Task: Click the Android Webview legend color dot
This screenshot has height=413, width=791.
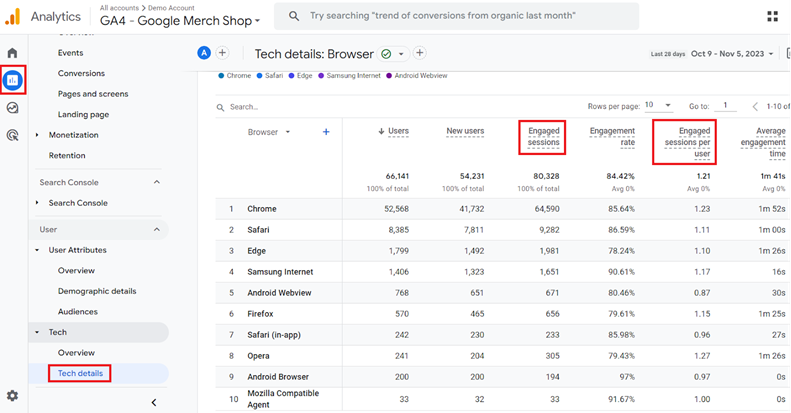Action: pyautogui.click(x=389, y=76)
